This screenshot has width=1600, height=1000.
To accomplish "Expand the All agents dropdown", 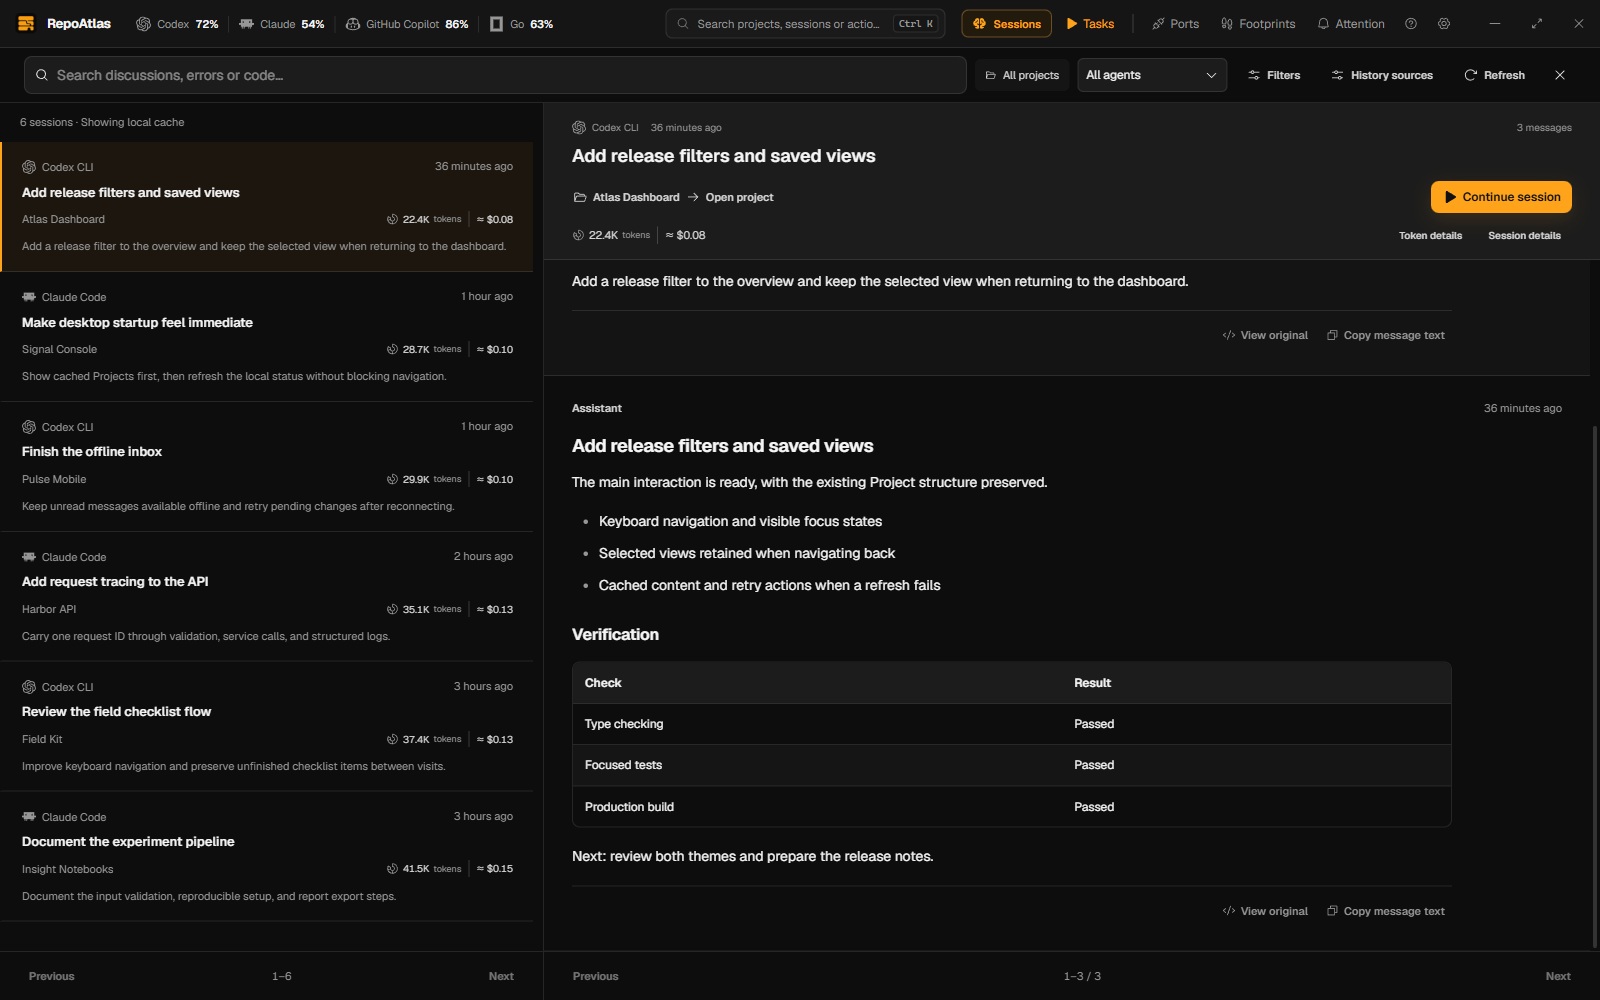I will coord(1152,75).
